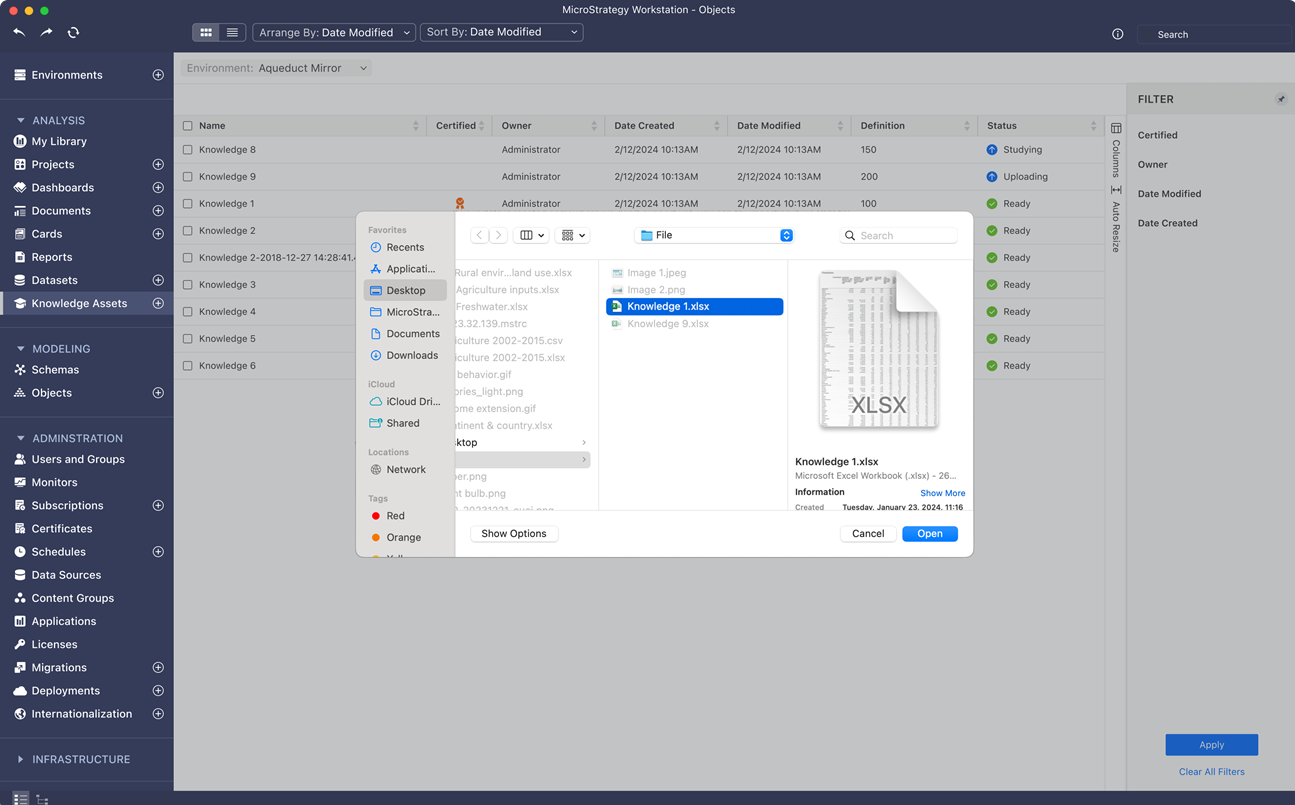Click the plus icon next to Dashboards
Image resolution: width=1295 pixels, height=805 pixels.
pos(158,188)
